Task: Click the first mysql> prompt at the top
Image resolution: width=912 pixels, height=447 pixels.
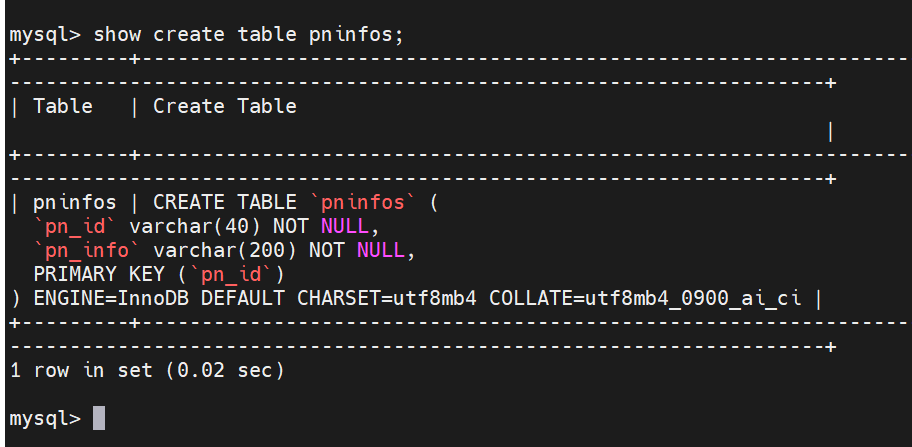Action: click(x=45, y=34)
